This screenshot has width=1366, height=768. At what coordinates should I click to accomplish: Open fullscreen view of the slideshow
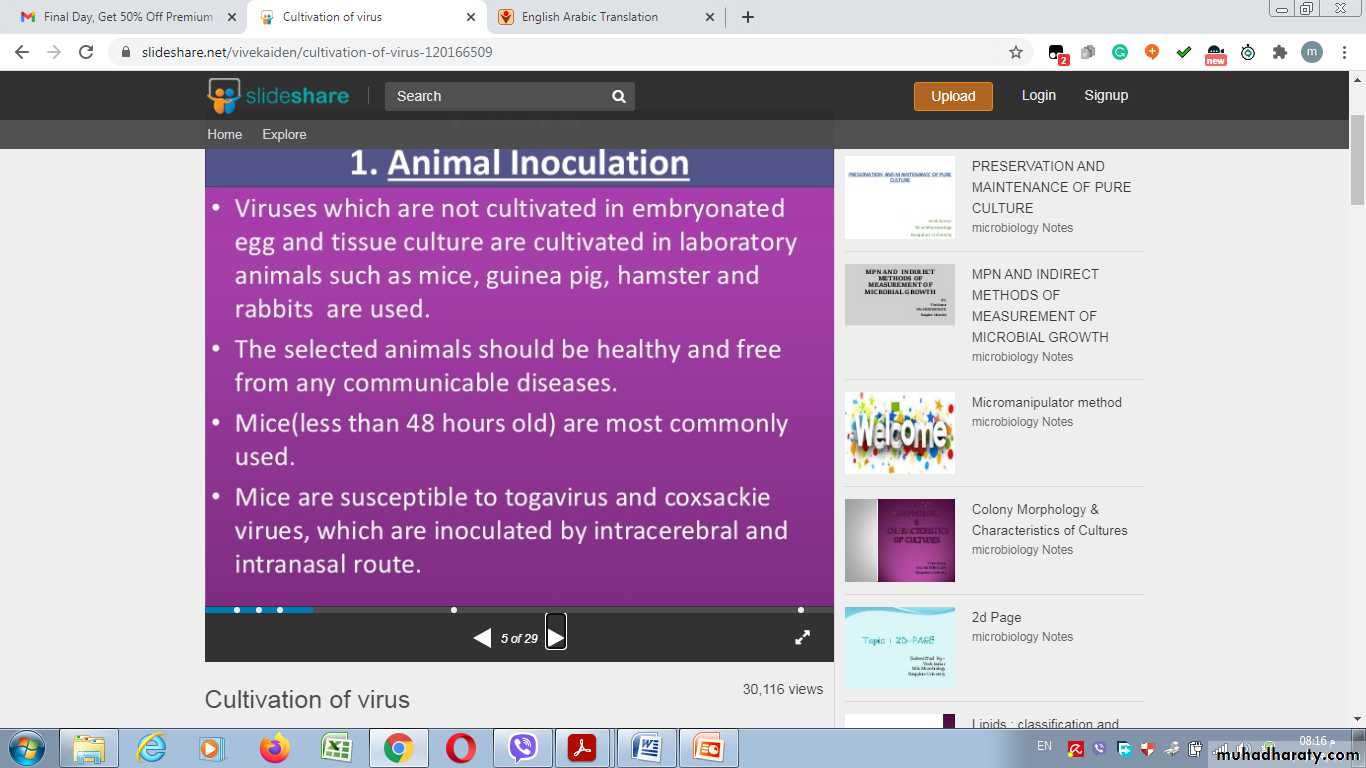point(802,637)
